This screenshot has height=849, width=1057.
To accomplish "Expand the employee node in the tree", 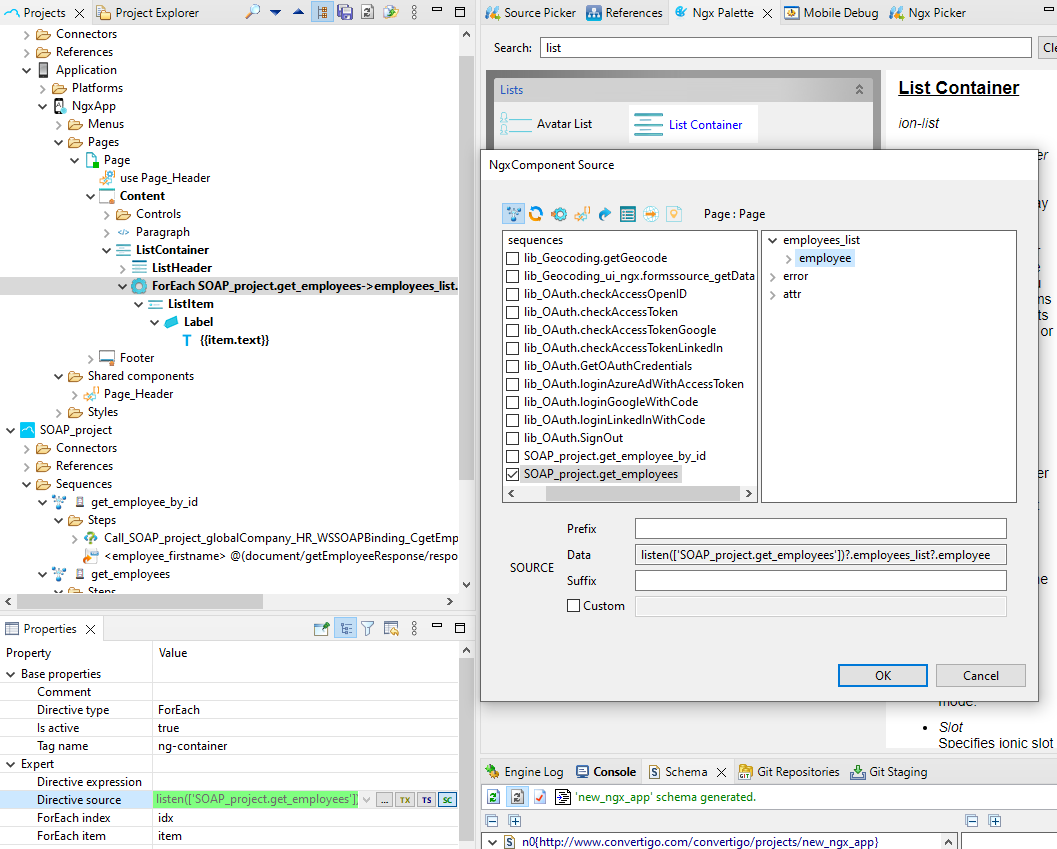I will pos(788,259).
